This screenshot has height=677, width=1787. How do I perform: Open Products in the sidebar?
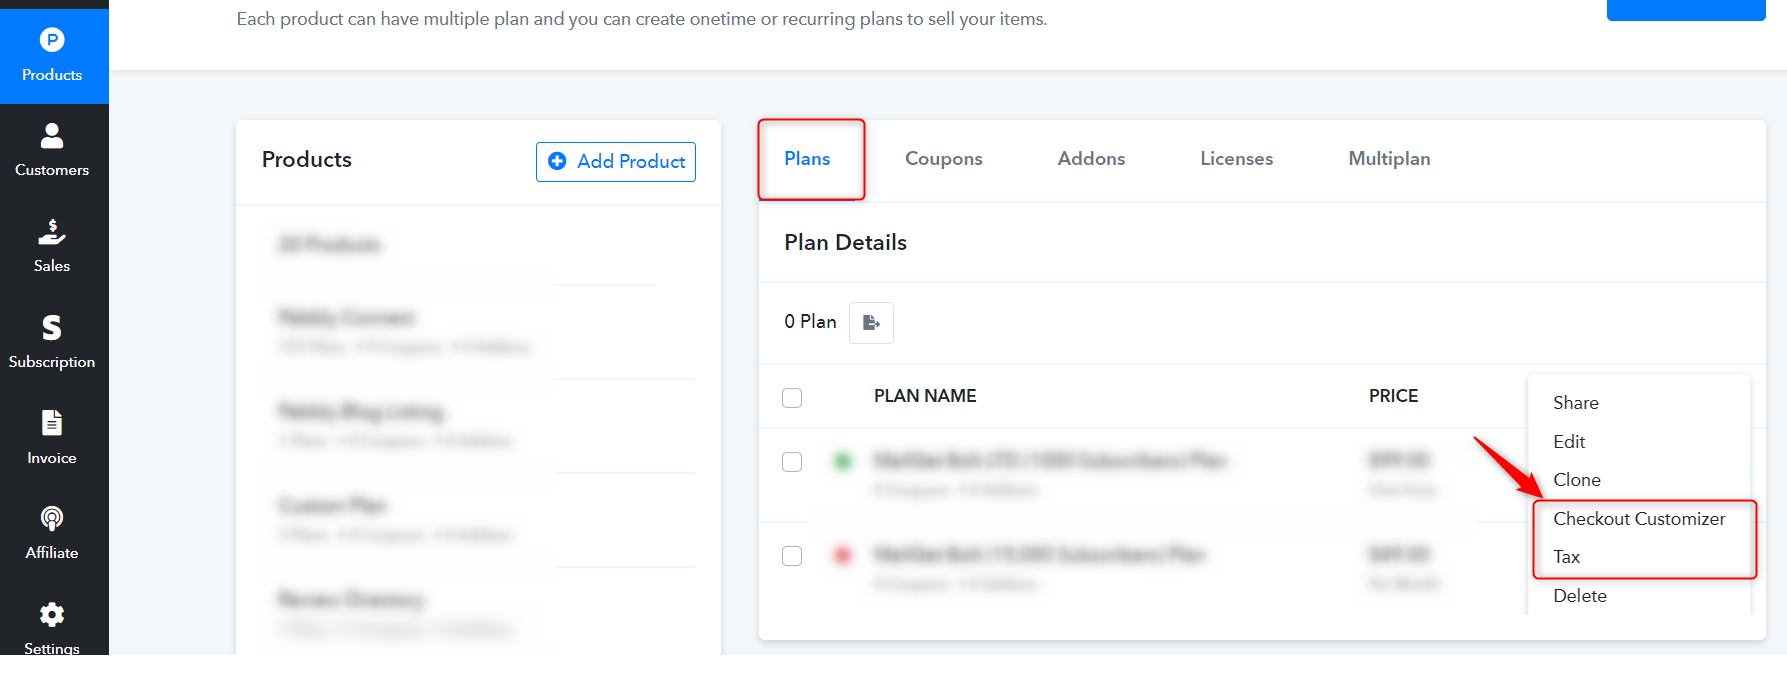[x=52, y=56]
